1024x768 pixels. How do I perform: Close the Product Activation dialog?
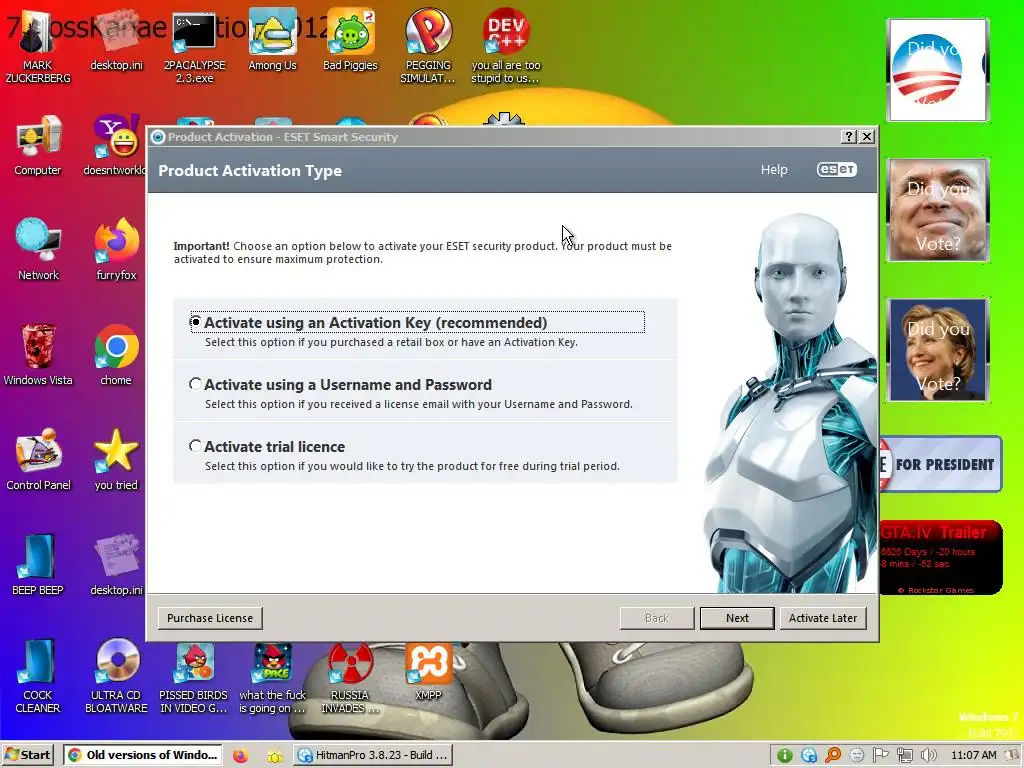click(x=867, y=136)
